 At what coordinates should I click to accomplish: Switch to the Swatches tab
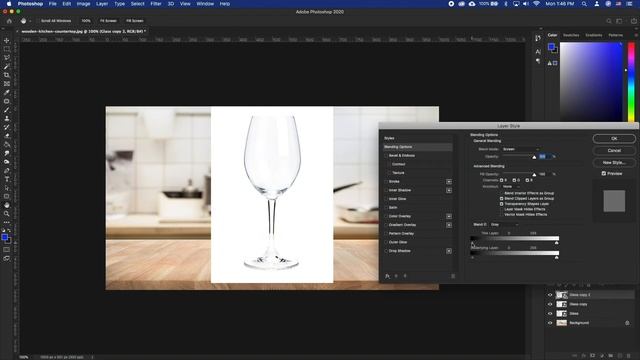[571, 35]
